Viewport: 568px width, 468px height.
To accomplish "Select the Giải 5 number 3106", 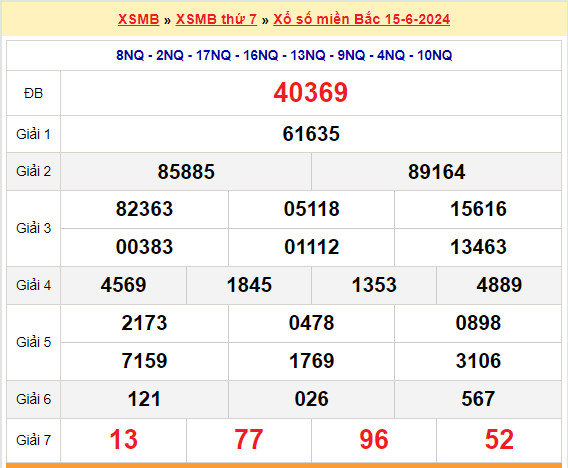I will [x=478, y=361].
